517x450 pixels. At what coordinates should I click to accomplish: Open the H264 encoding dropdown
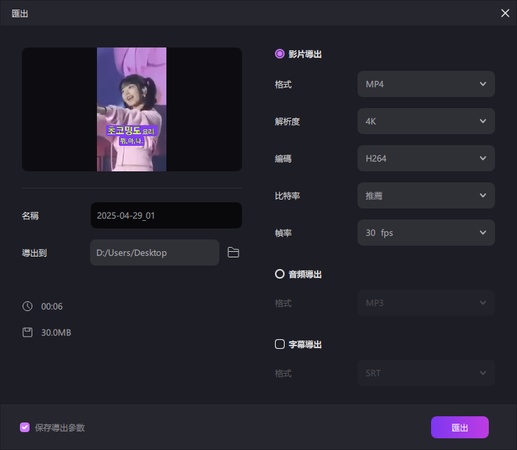[x=426, y=158]
